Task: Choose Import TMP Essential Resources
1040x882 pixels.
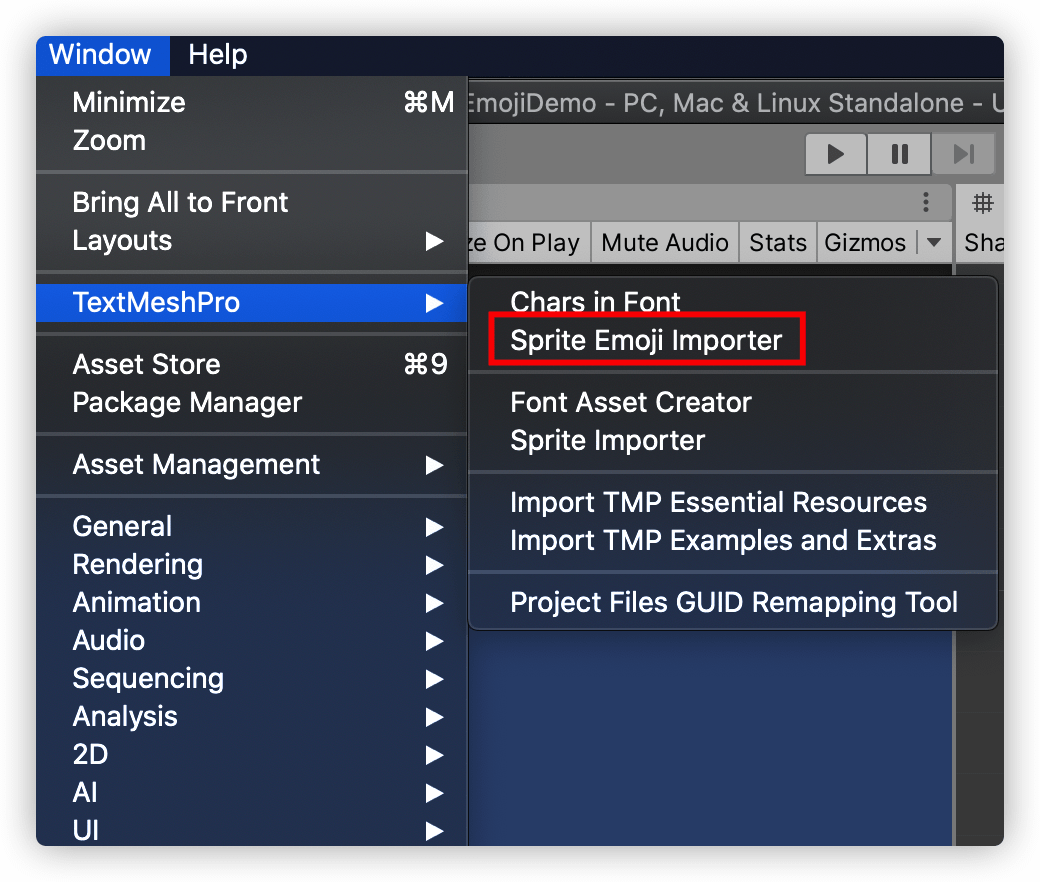Action: [733, 502]
